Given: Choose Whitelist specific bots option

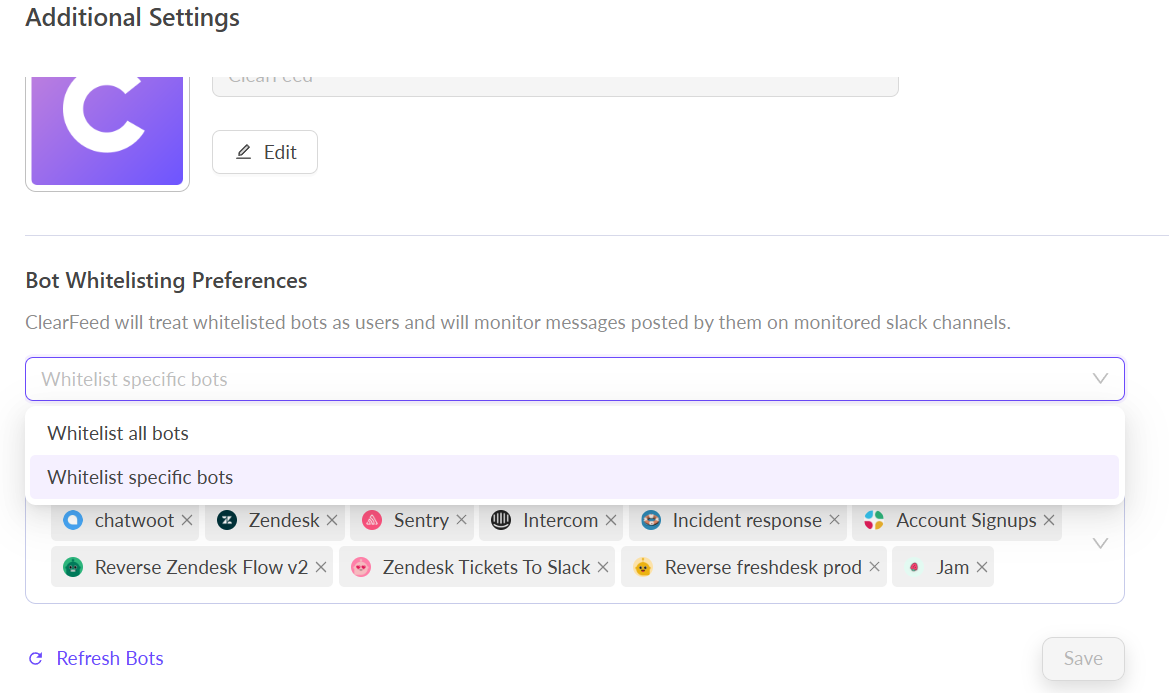Looking at the screenshot, I should (x=140, y=477).
